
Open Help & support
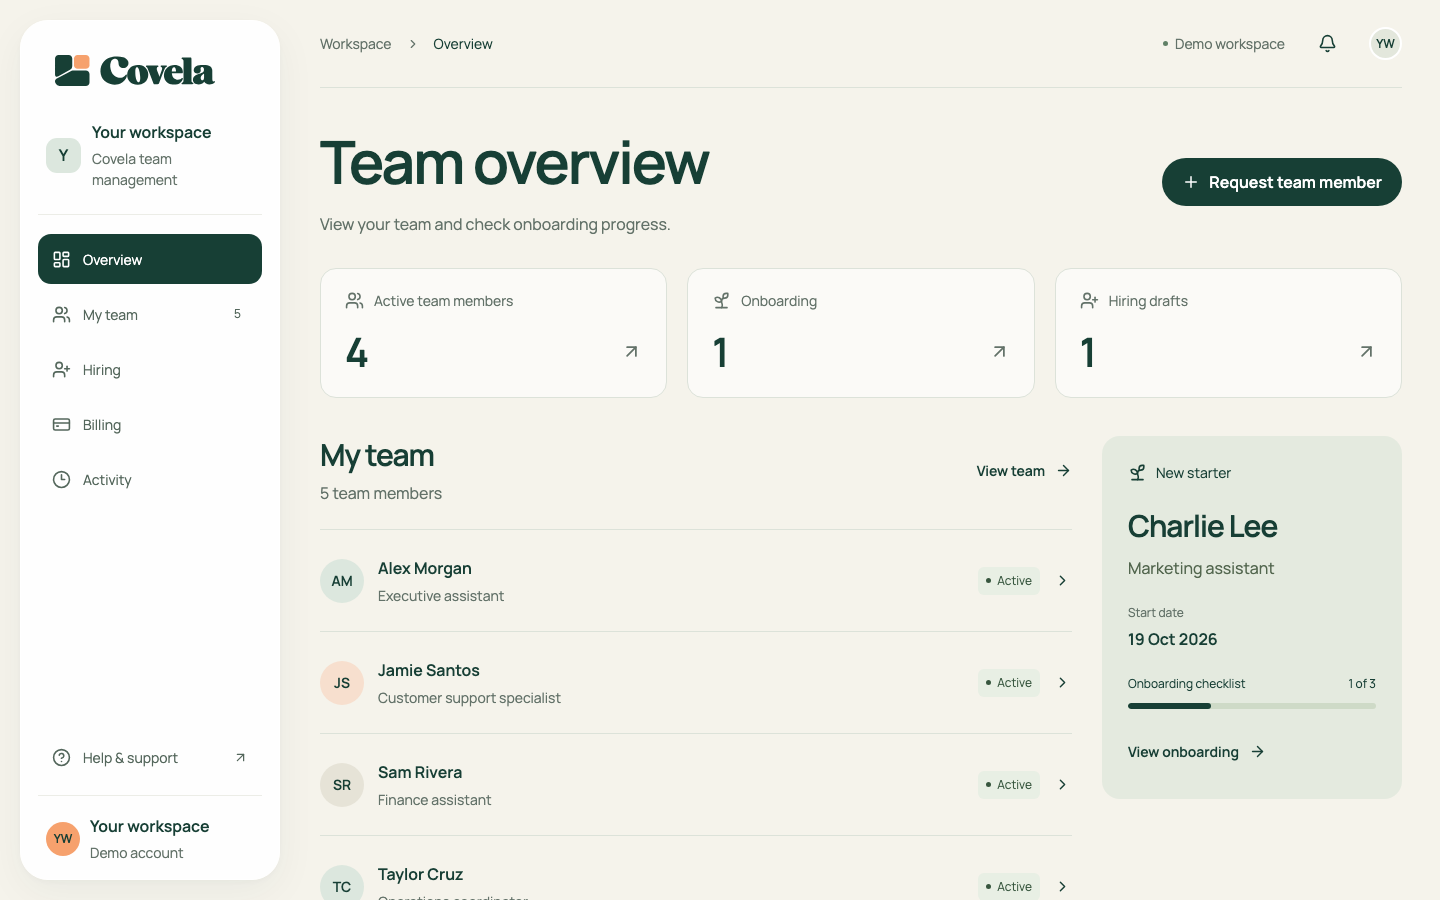(150, 758)
